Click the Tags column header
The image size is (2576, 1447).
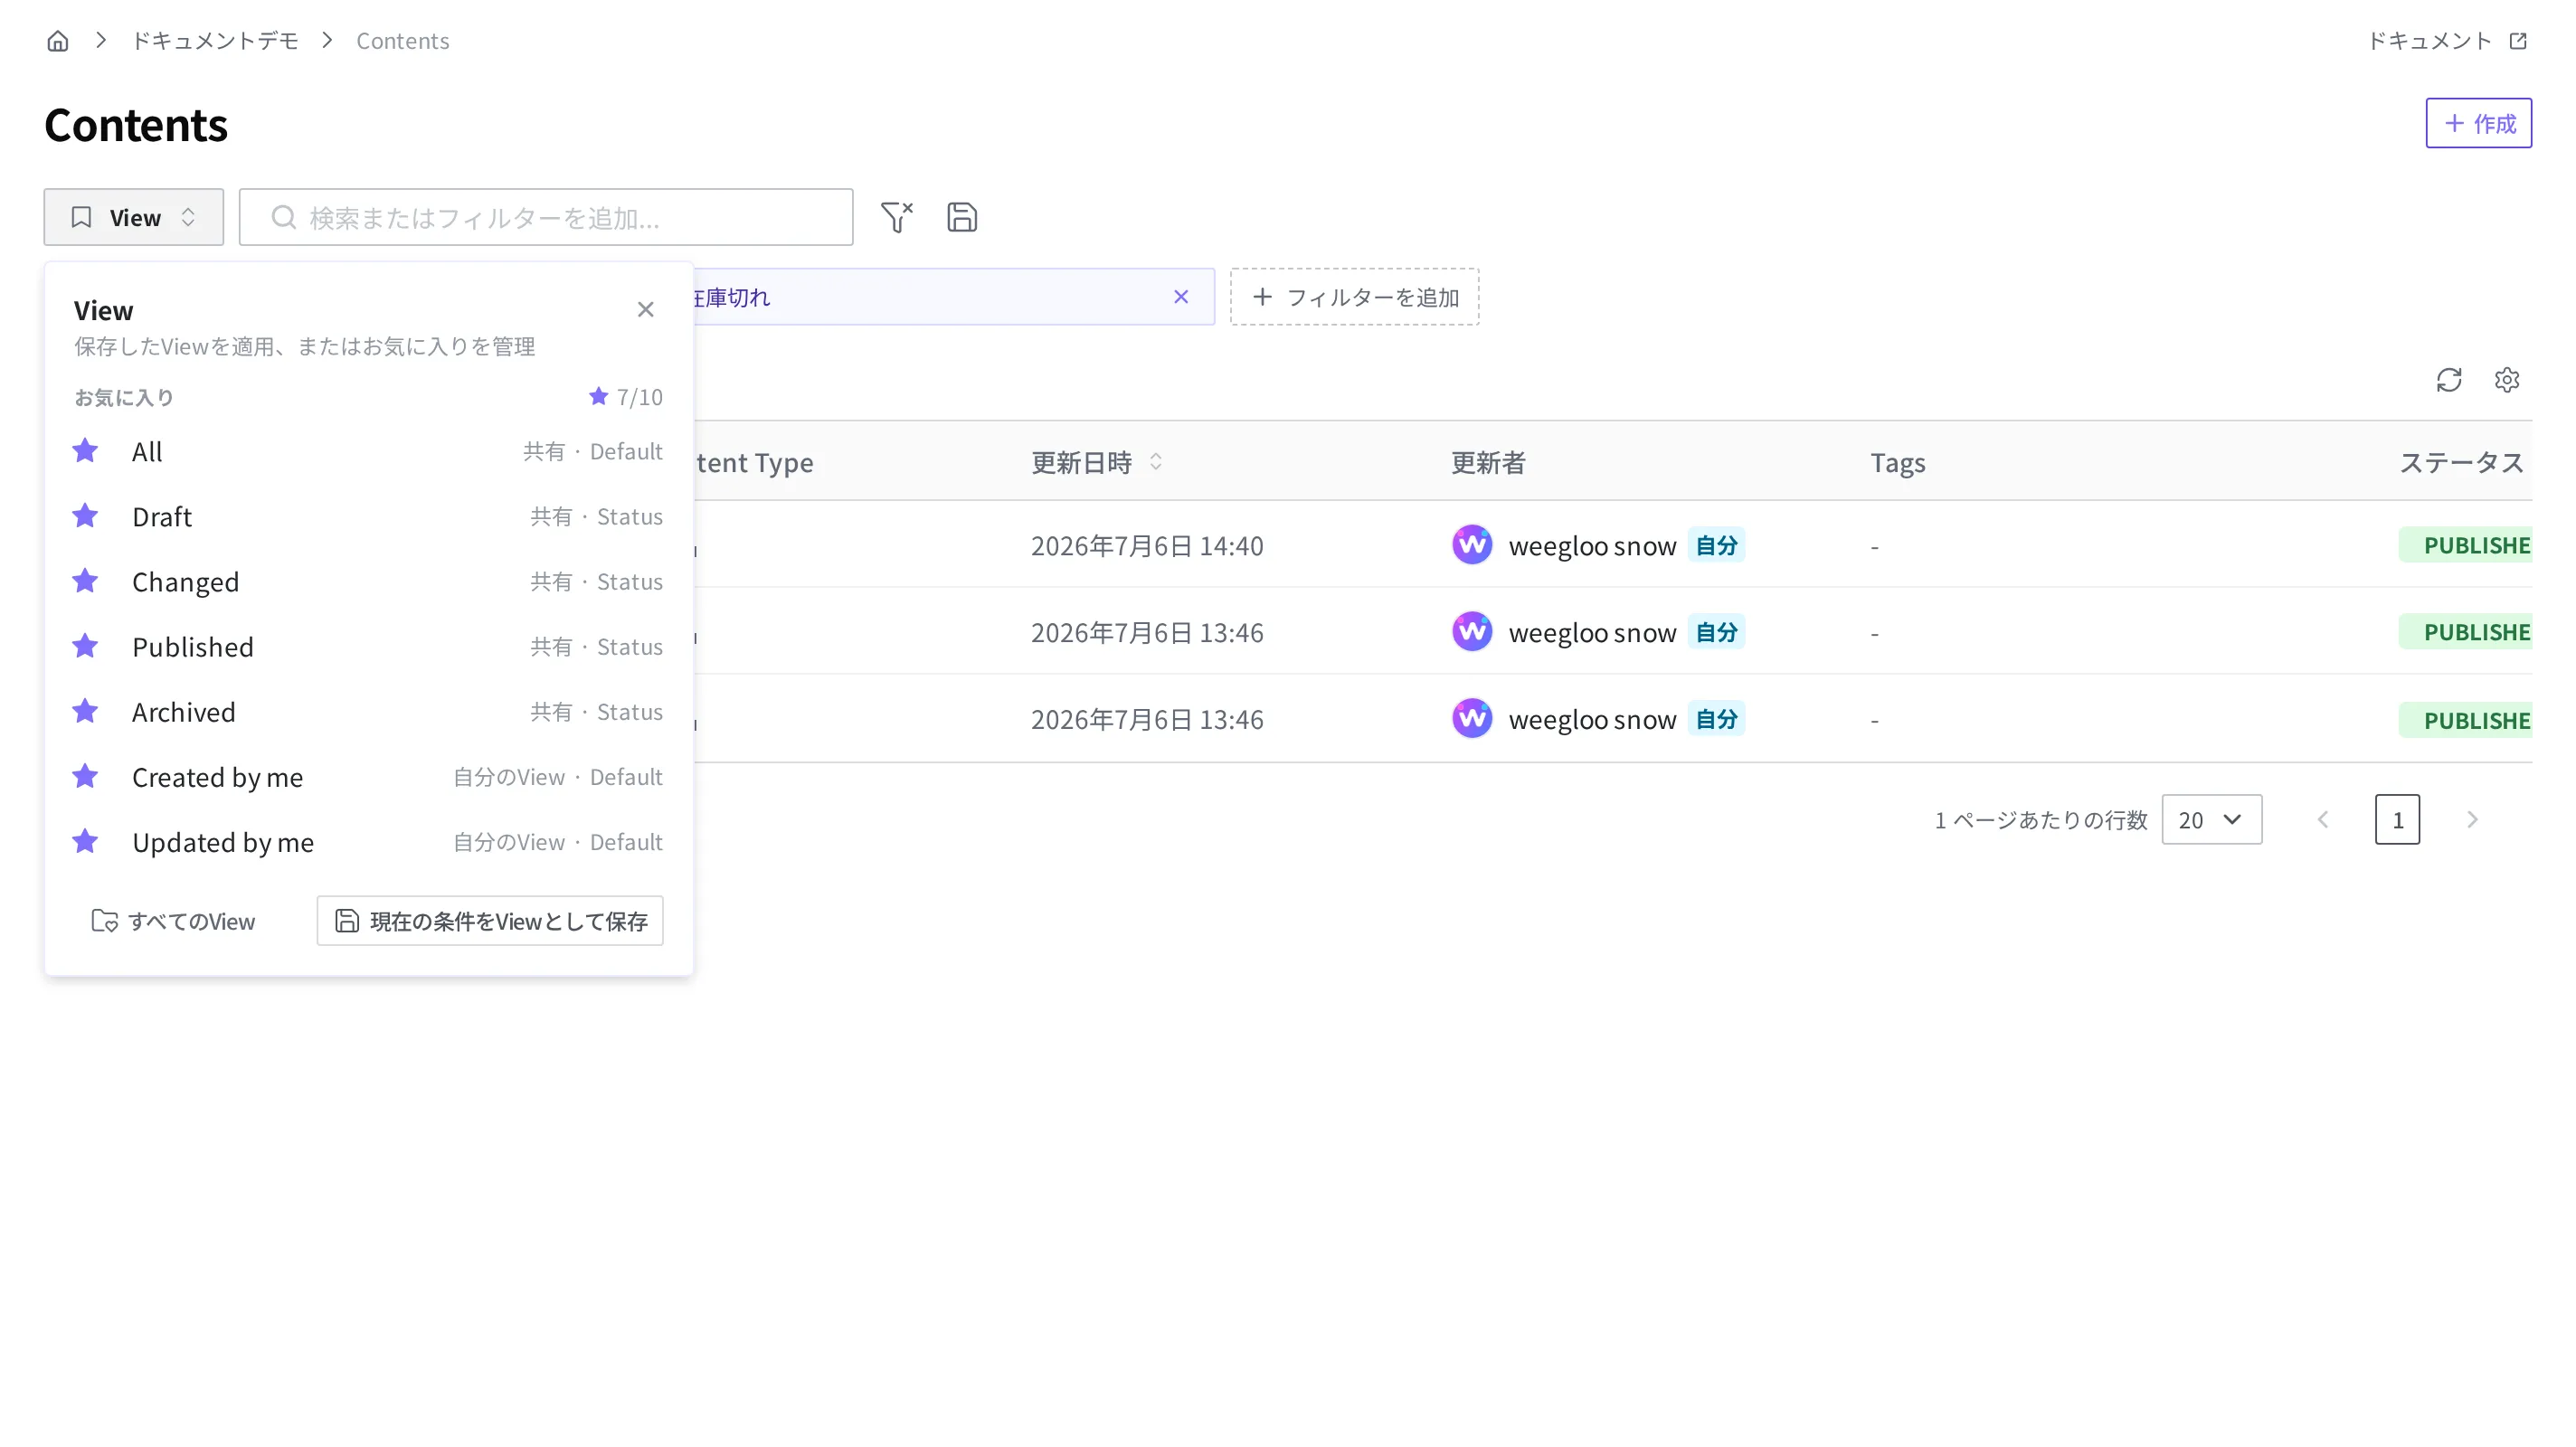coord(1898,462)
